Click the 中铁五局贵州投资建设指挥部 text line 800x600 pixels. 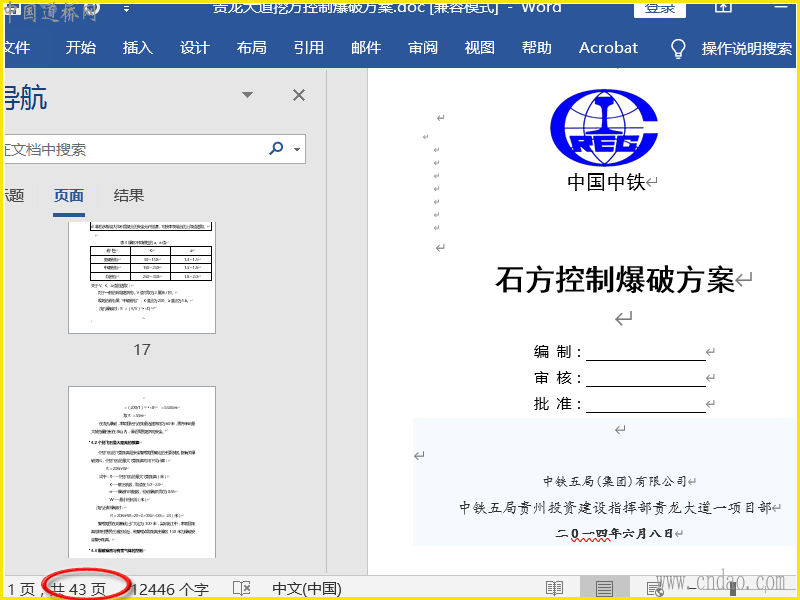[x=615, y=507]
